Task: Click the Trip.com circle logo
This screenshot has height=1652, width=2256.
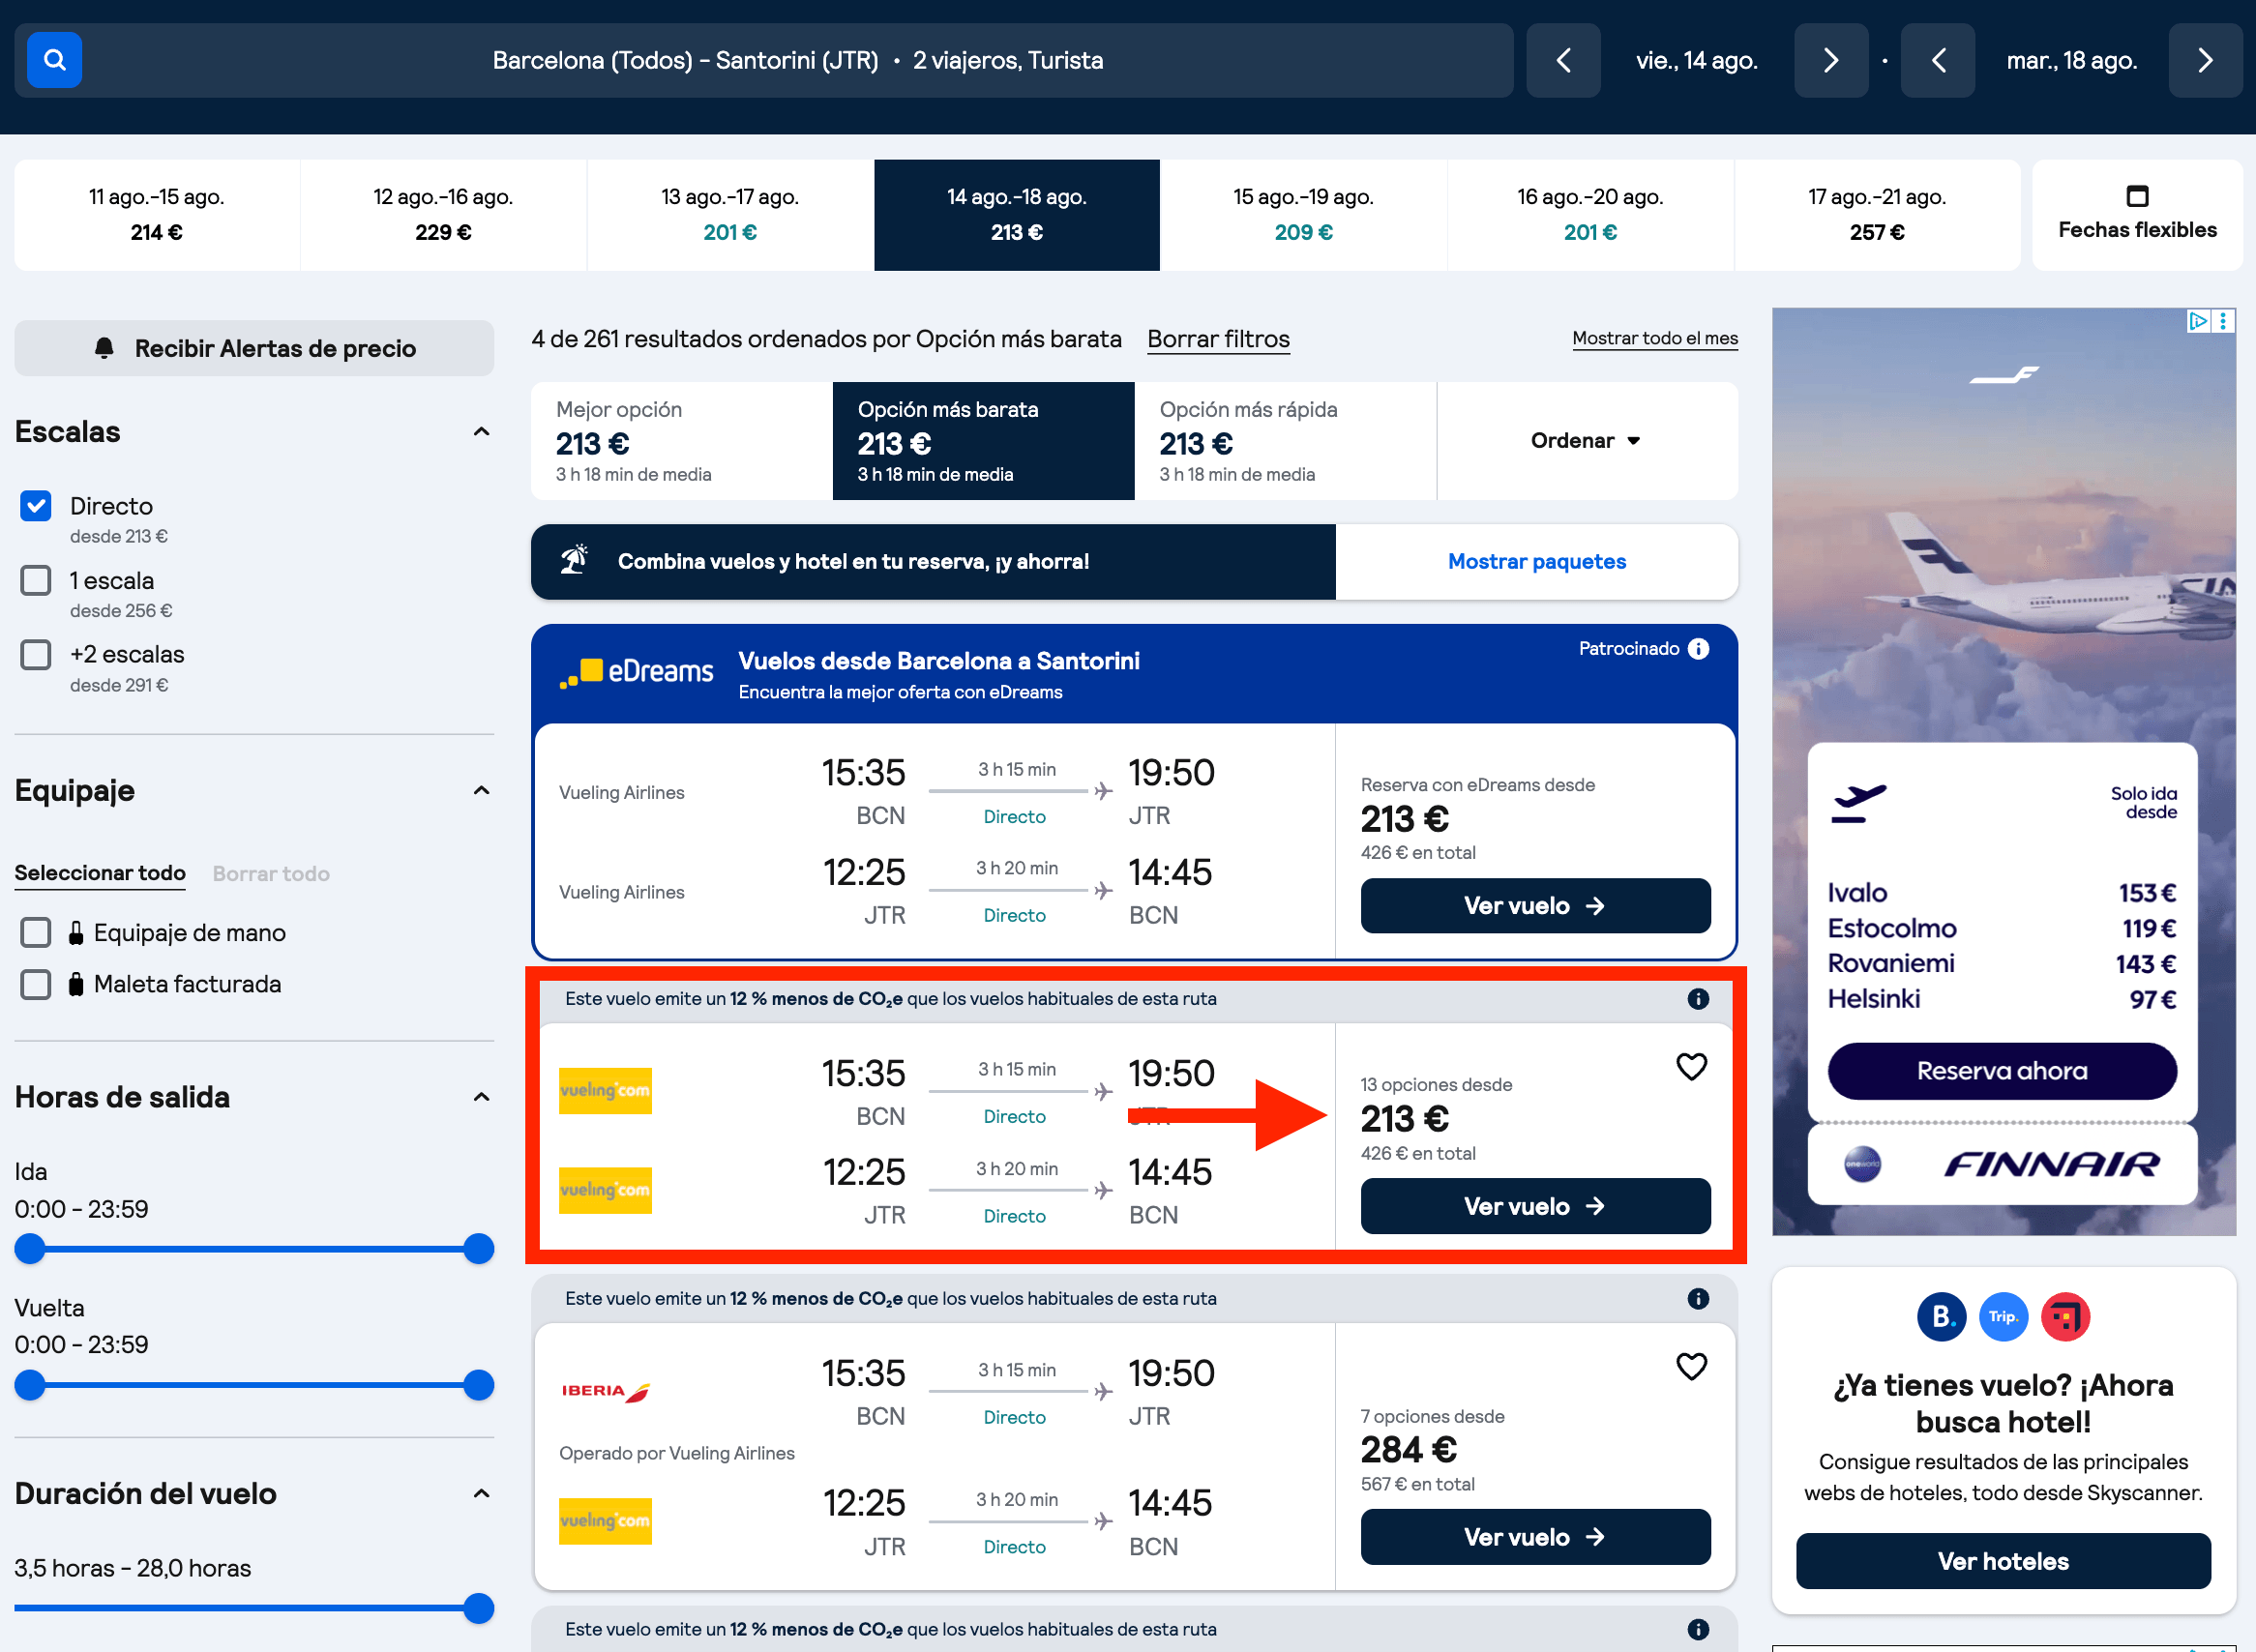Action: 2003,1317
